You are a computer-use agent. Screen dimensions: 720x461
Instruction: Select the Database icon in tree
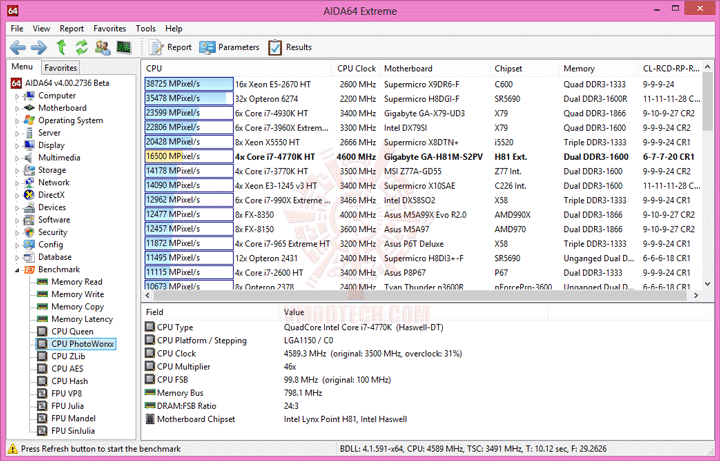tap(29, 257)
